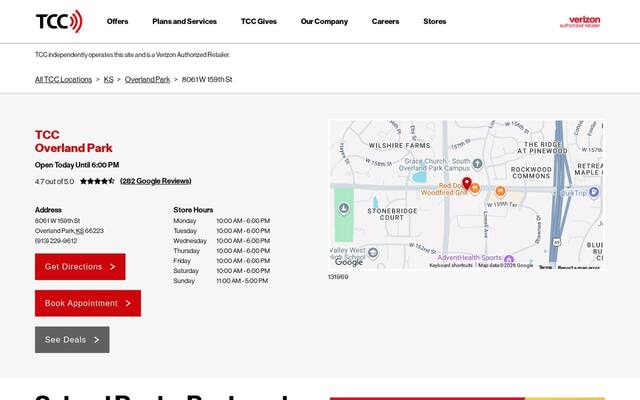Click the red store pin on the map

tap(467, 183)
